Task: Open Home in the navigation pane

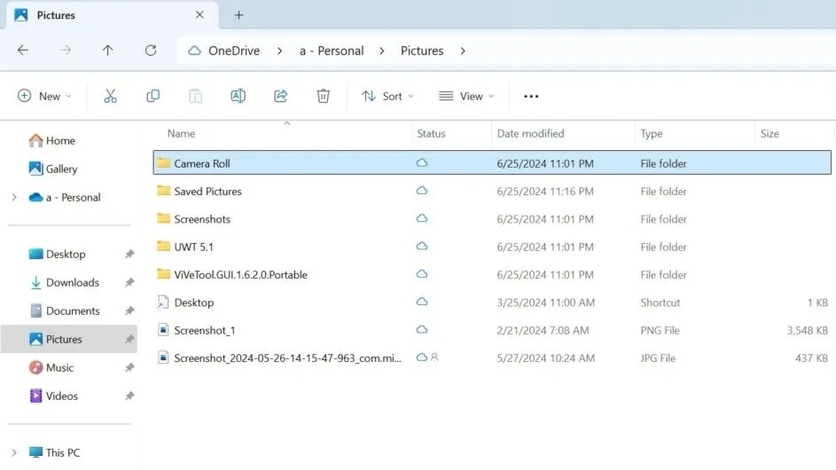Action: tap(52, 141)
